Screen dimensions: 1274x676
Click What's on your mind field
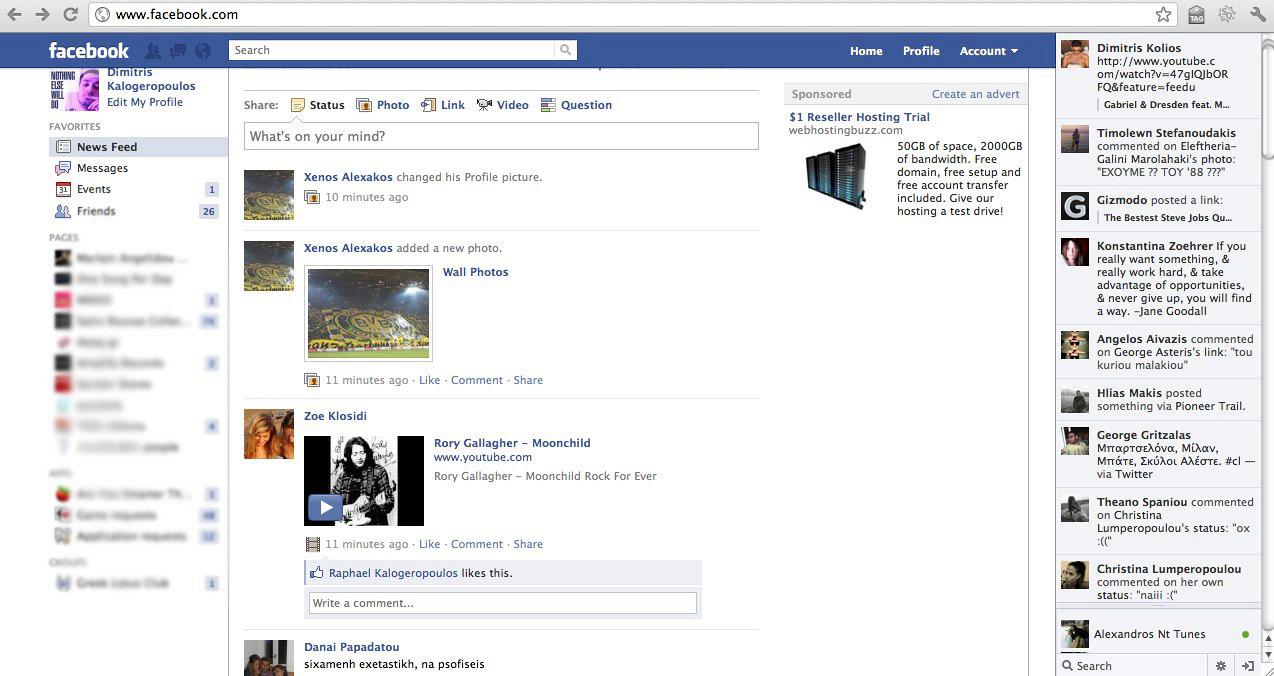[501, 136]
